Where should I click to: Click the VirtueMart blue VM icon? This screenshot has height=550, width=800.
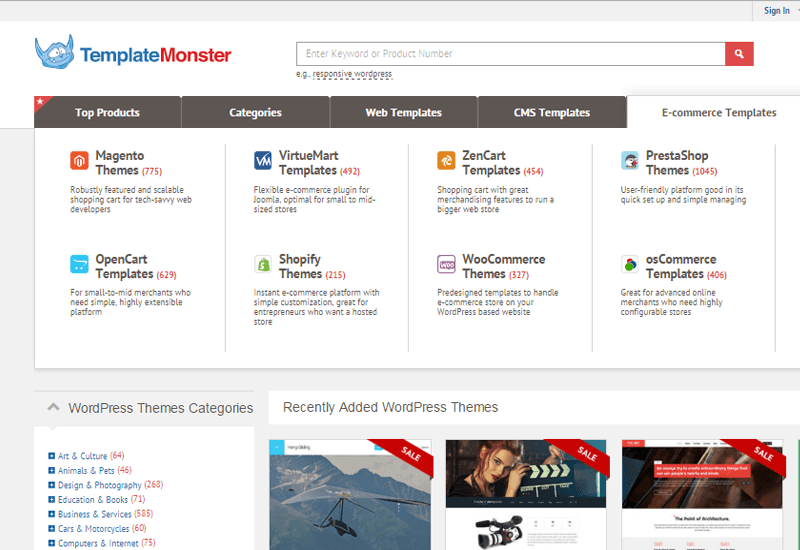263,161
